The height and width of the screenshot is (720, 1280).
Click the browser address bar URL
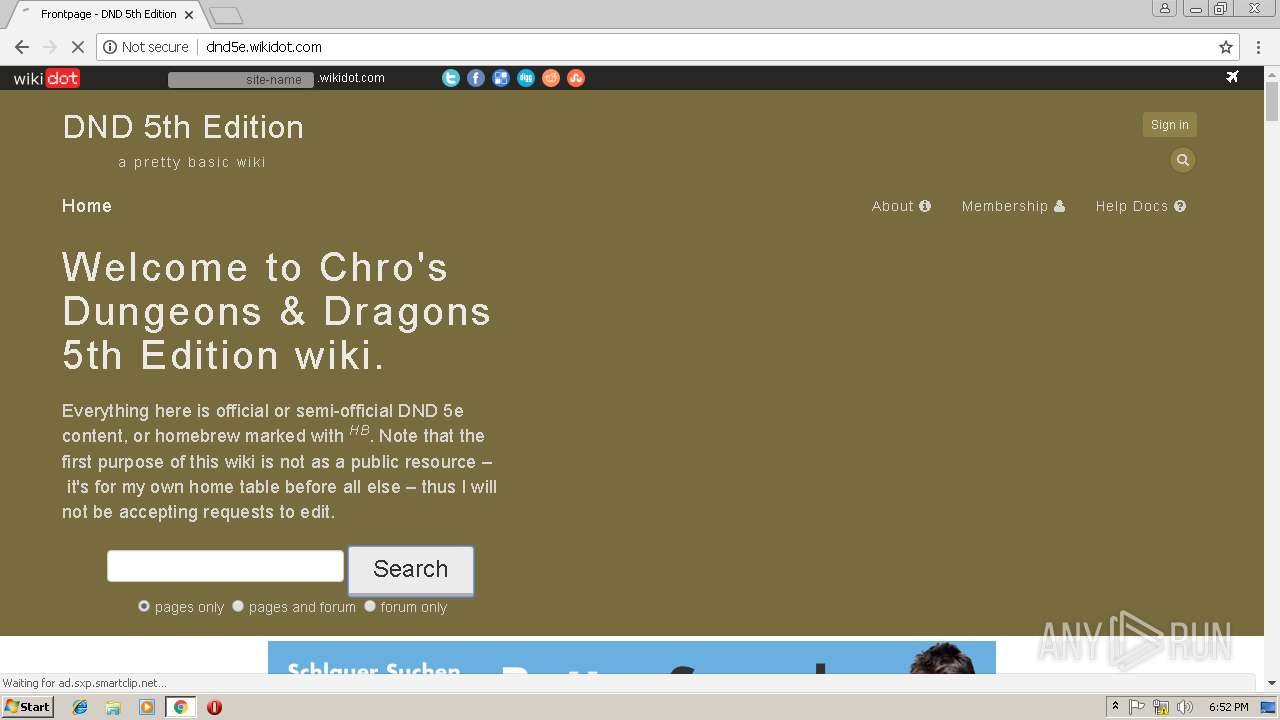click(264, 47)
